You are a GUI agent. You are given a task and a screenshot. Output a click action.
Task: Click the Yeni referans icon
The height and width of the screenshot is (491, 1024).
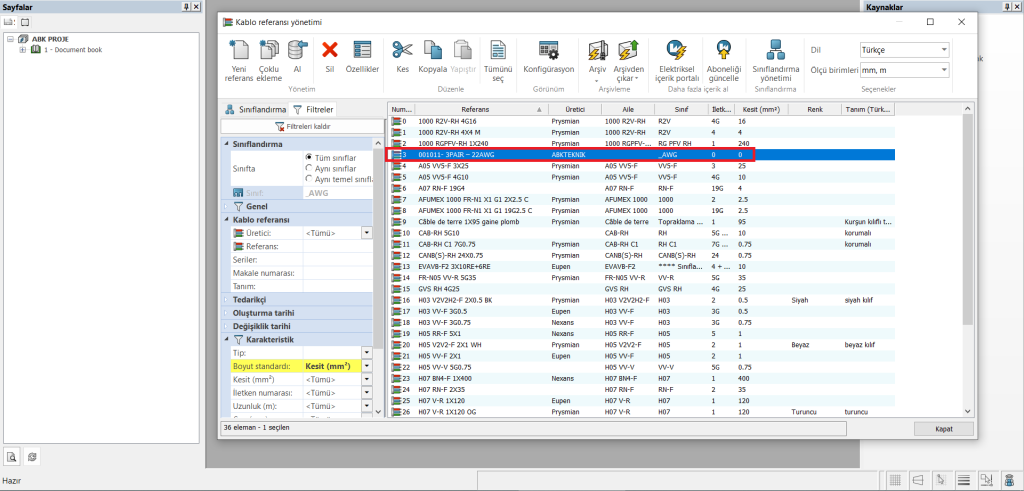tap(240, 50)
